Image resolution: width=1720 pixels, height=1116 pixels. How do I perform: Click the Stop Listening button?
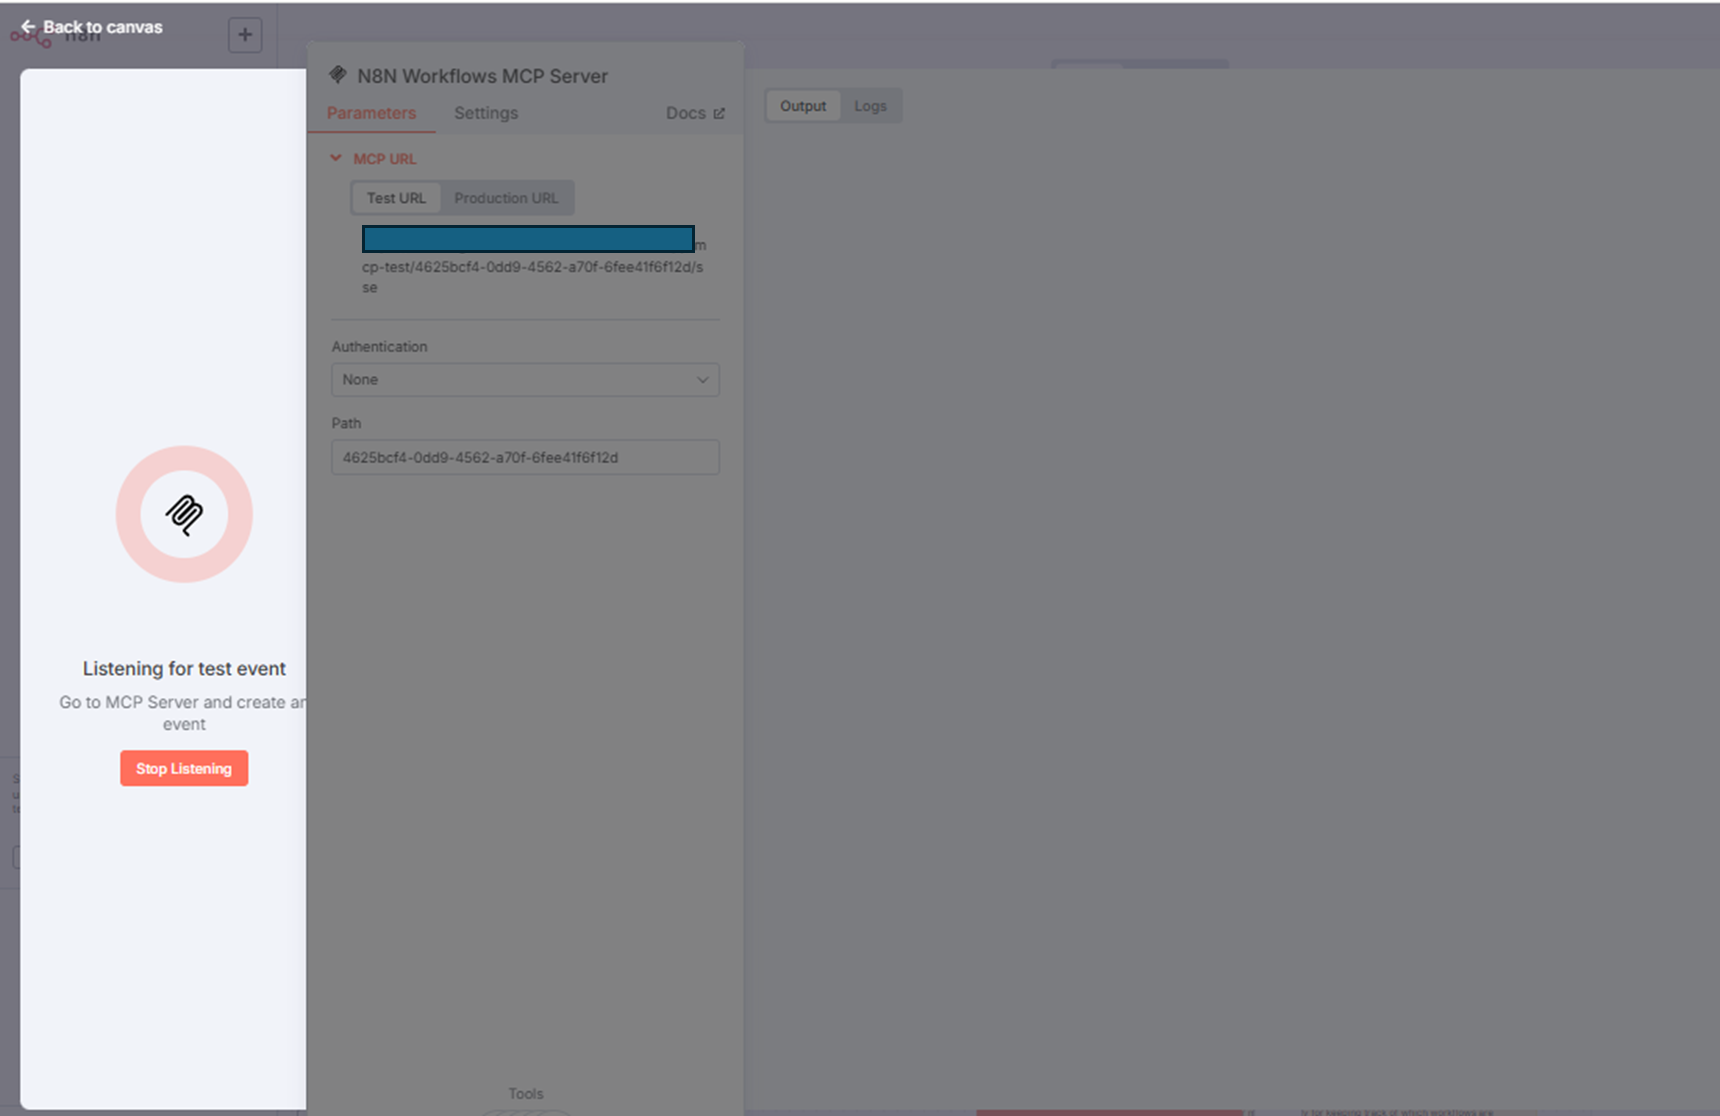pyautogui.click(x=184, y=768)
